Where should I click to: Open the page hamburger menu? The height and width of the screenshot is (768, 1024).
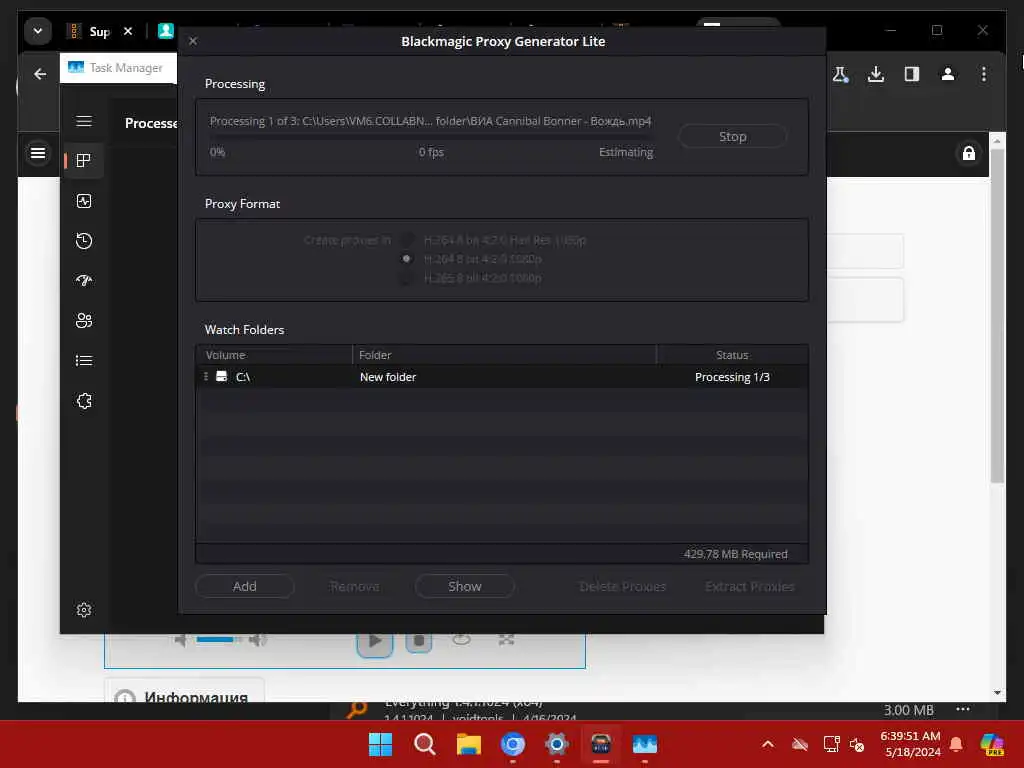pos(38,153)
